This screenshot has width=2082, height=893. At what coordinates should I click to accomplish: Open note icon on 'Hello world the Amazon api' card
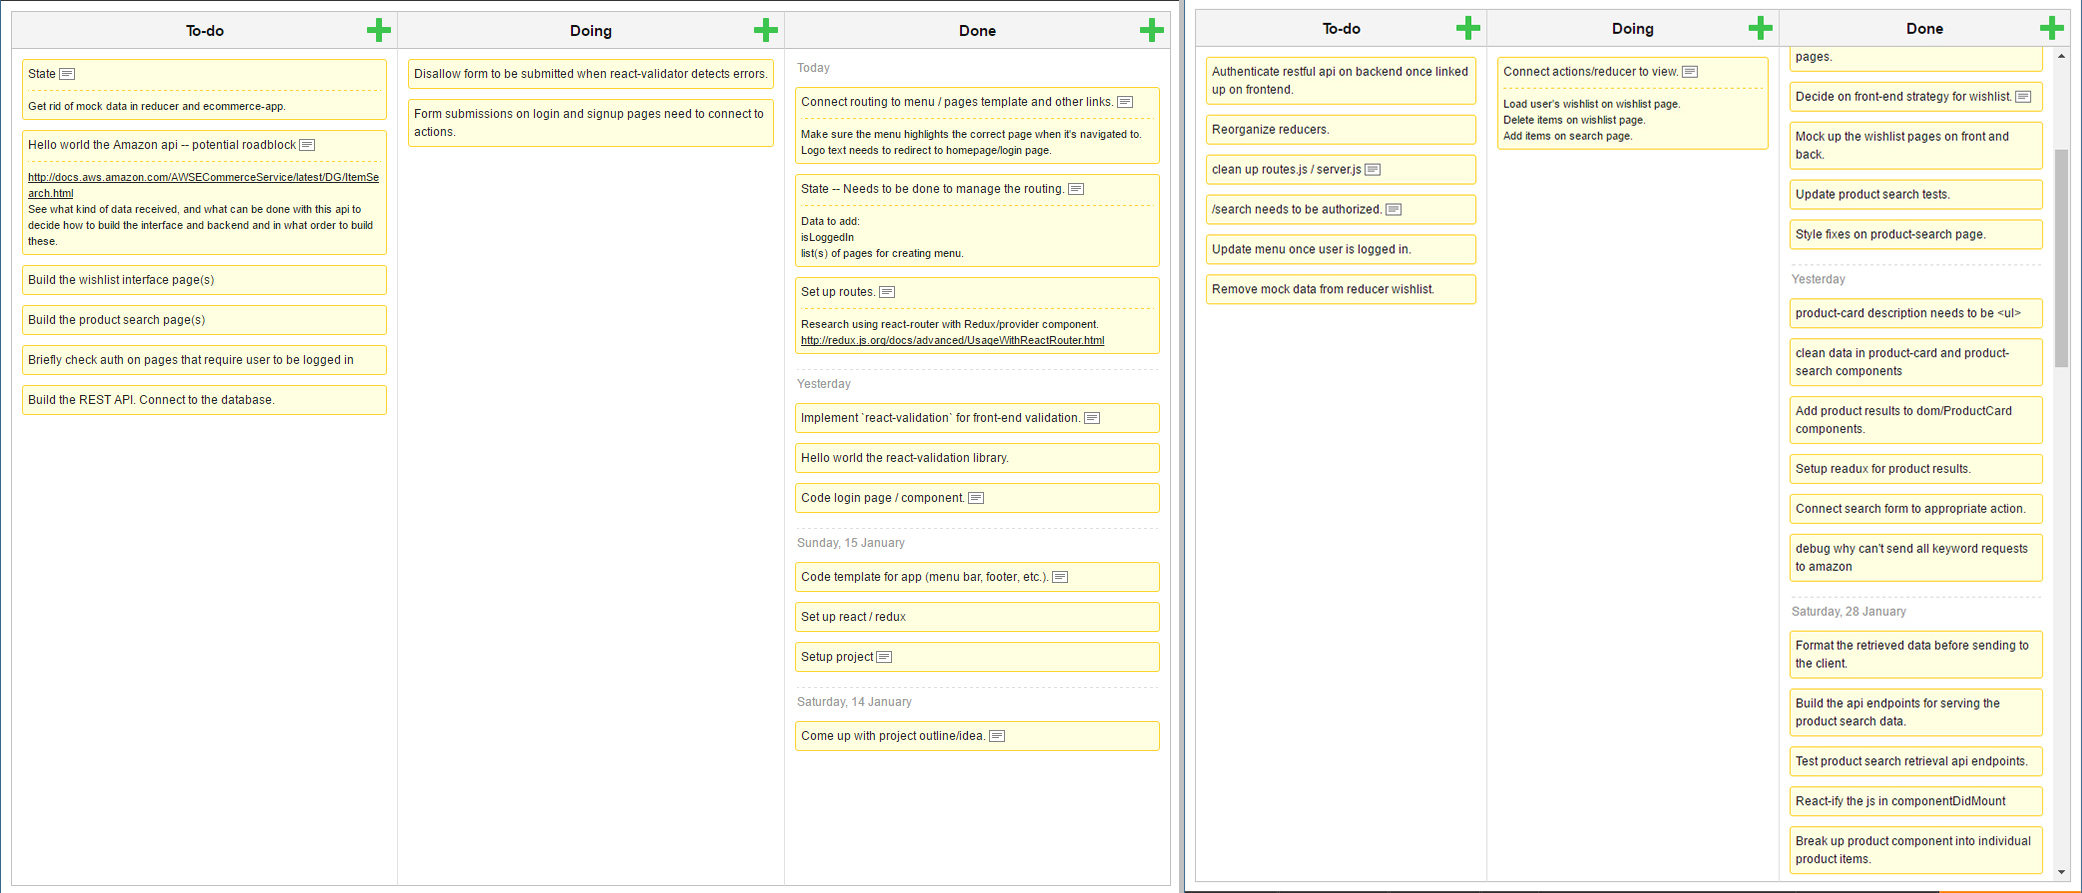point(307,145)
